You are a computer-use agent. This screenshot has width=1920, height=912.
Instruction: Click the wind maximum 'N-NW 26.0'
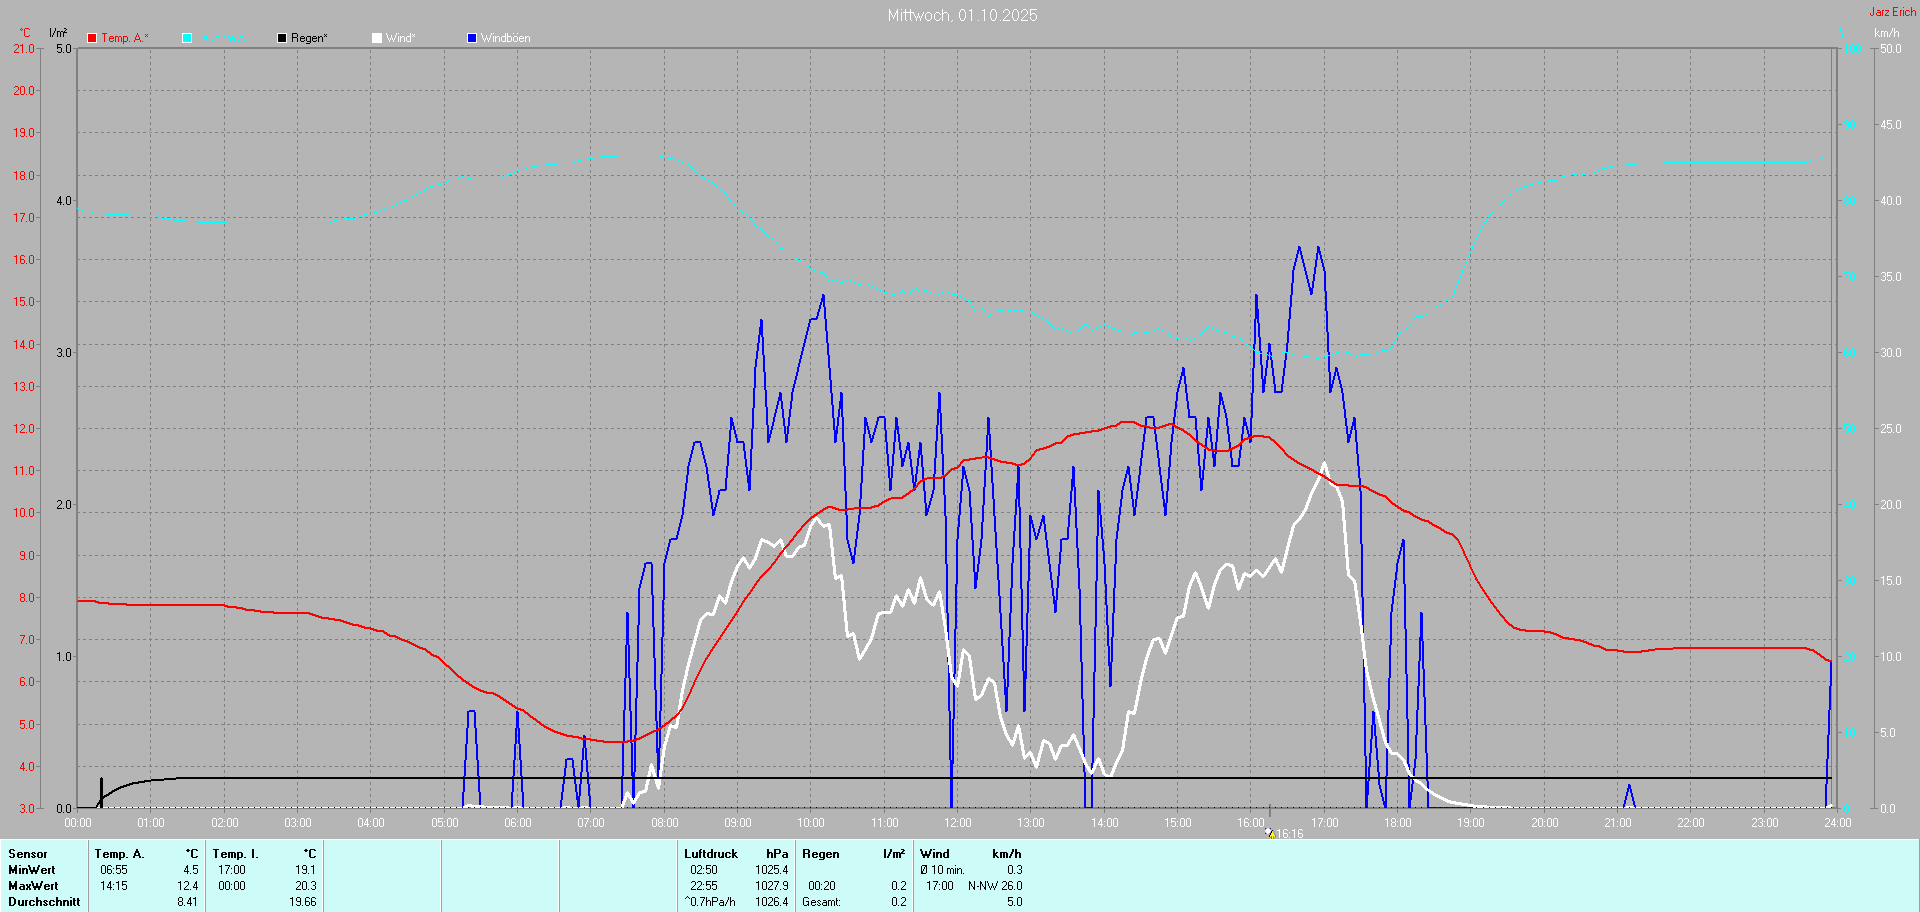tap(996, 886)
